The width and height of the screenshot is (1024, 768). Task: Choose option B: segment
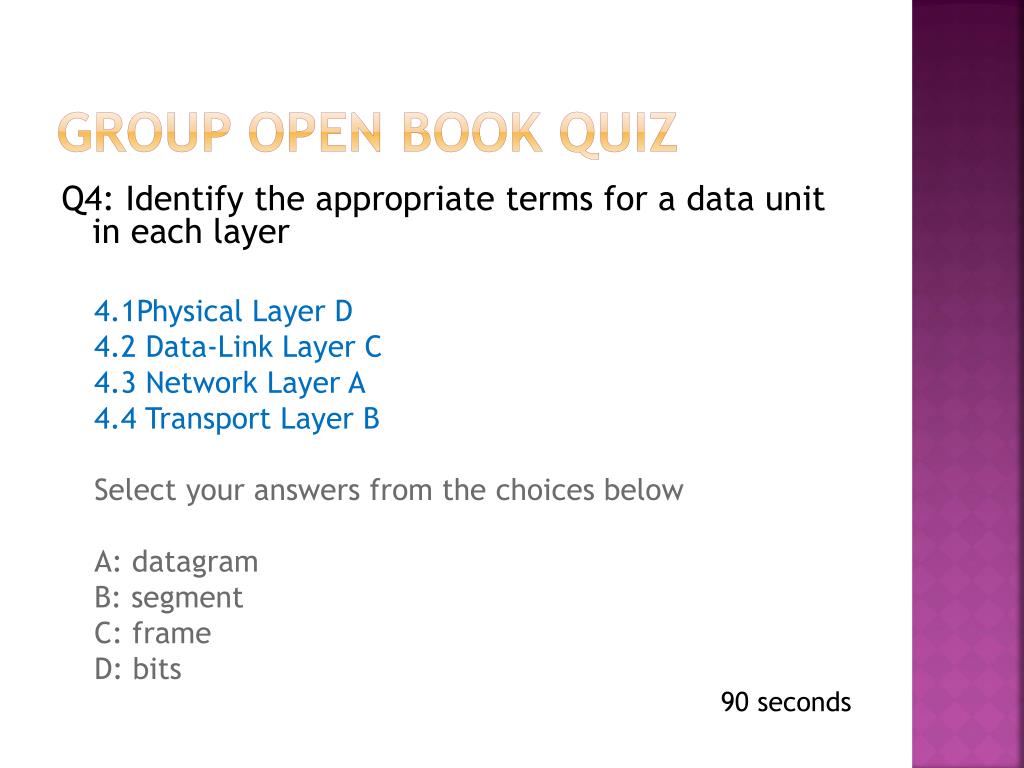tap(168, 598)
